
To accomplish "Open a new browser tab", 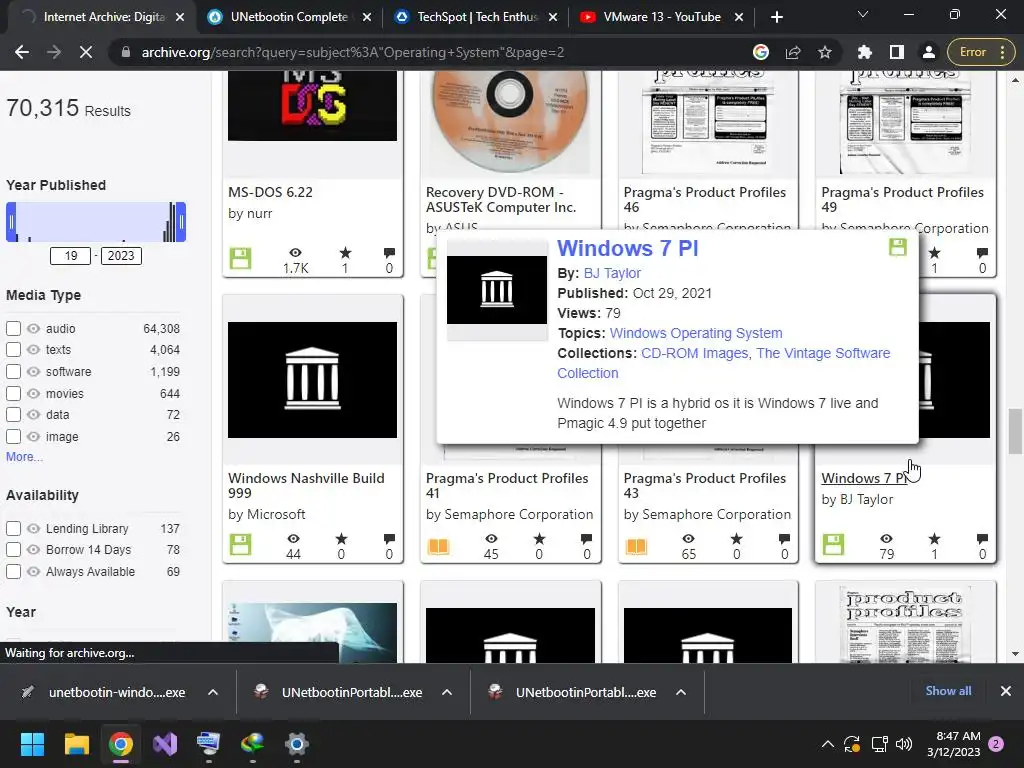I will (x=776, y=17).
